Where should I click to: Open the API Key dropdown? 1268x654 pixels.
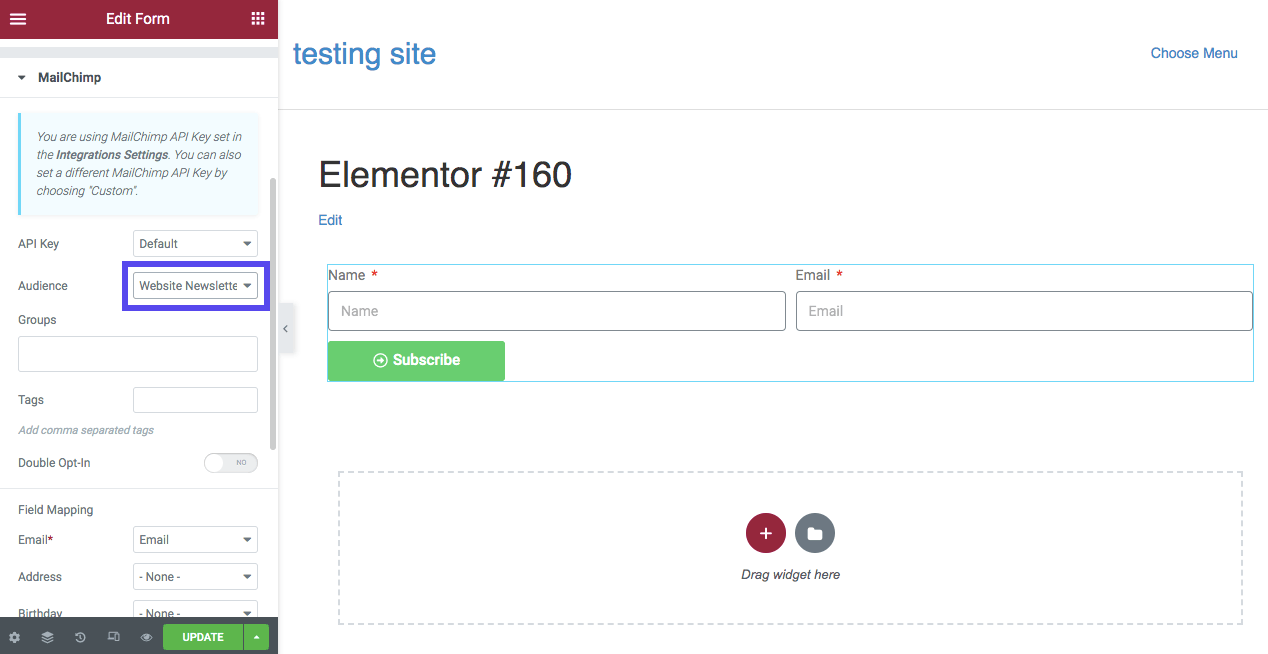[195, 243]
